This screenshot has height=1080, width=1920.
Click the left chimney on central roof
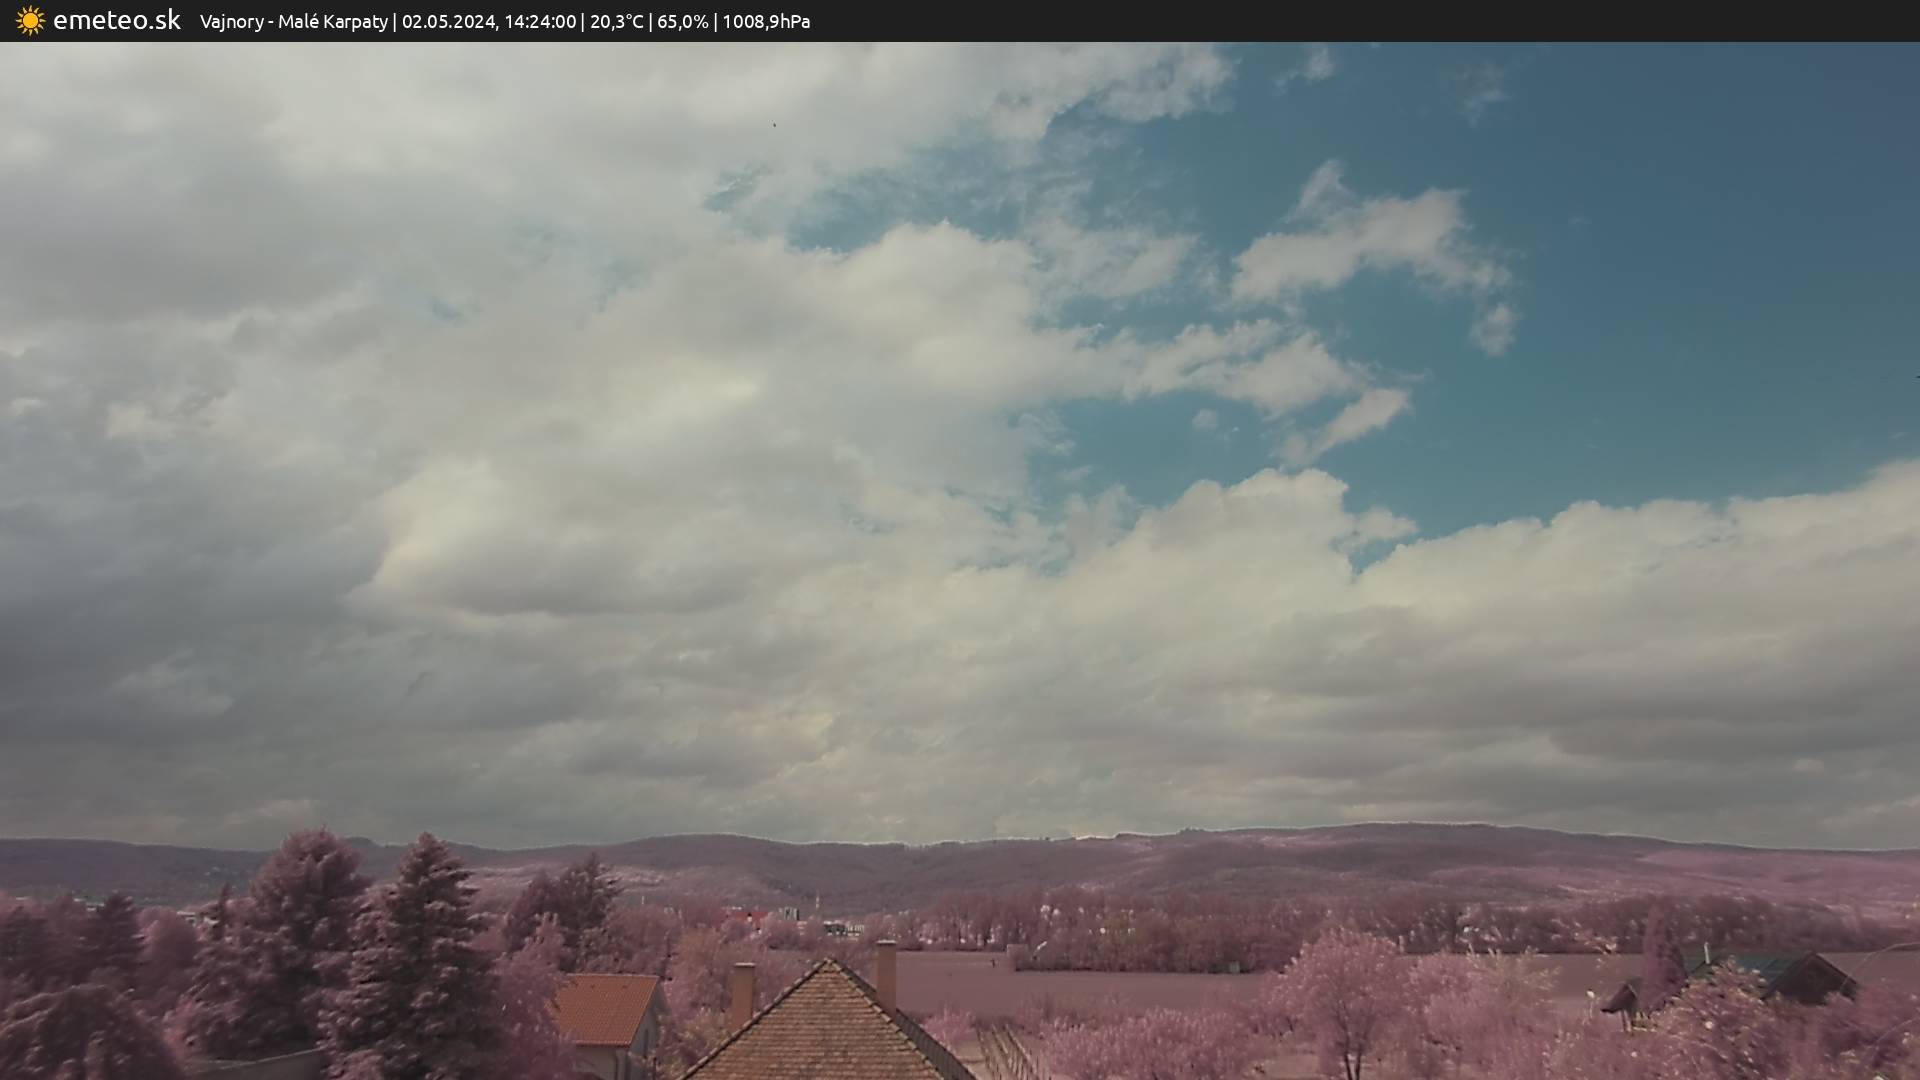point(743,992)
